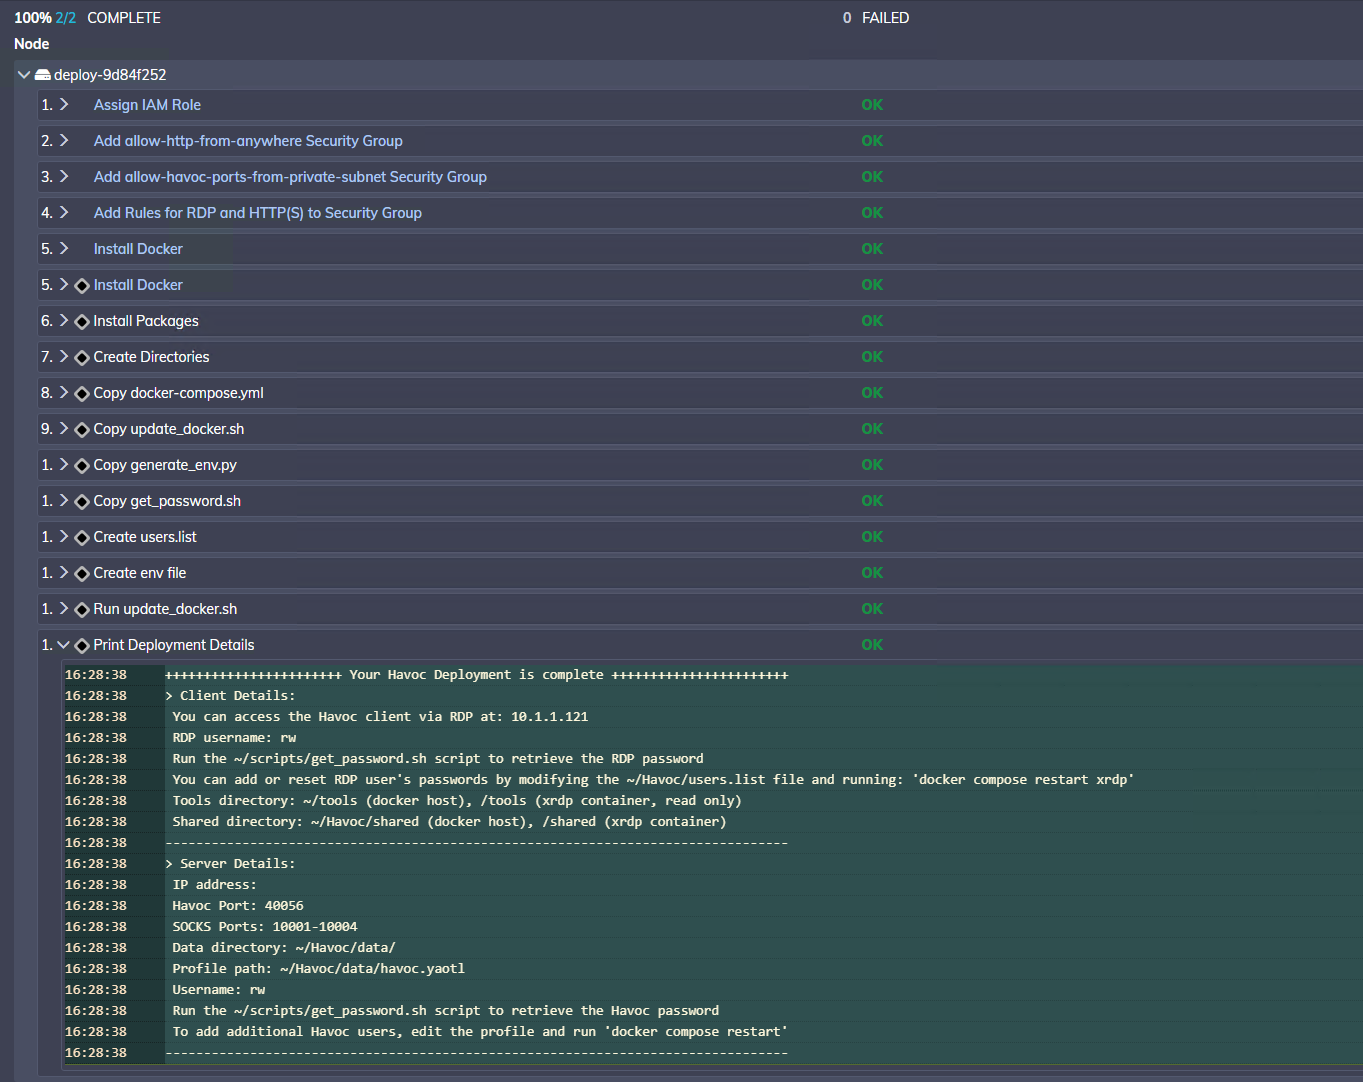Click the server node icon beside deploy-9d84f252
The height and width of the screenshot is (1082, 1363).
point(43,75)
